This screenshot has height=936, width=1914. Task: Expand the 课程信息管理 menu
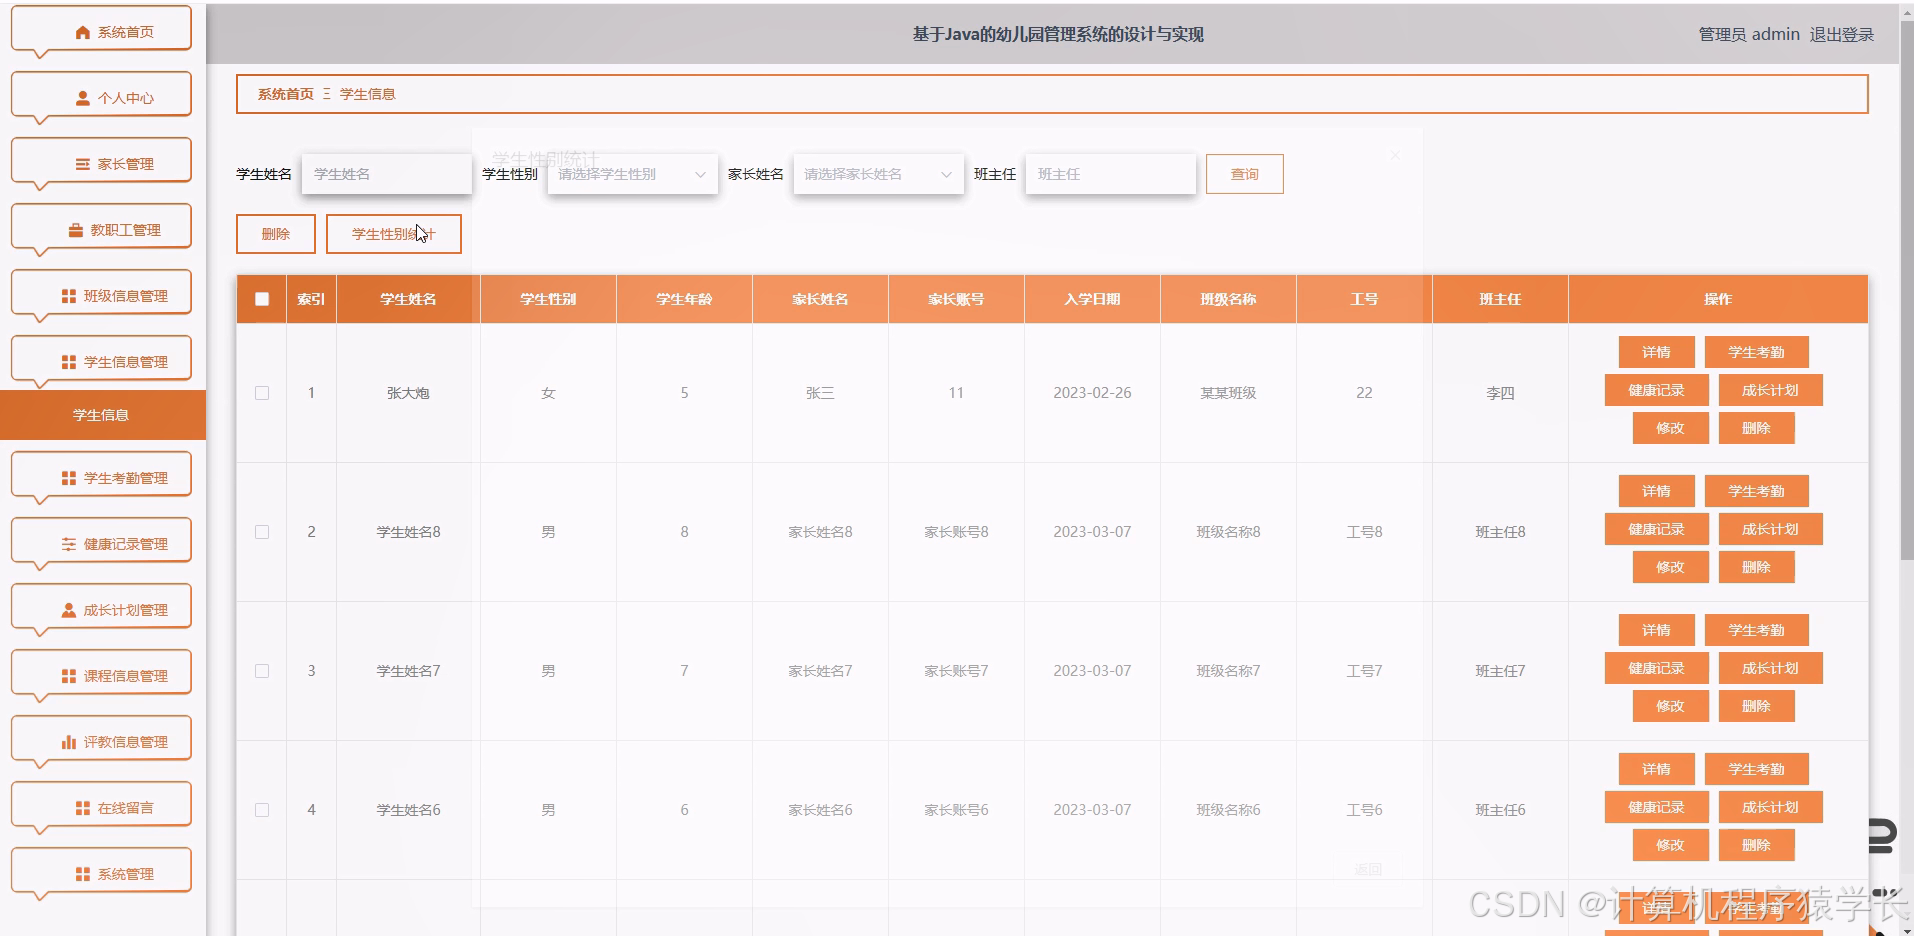[x=101, y=673]
